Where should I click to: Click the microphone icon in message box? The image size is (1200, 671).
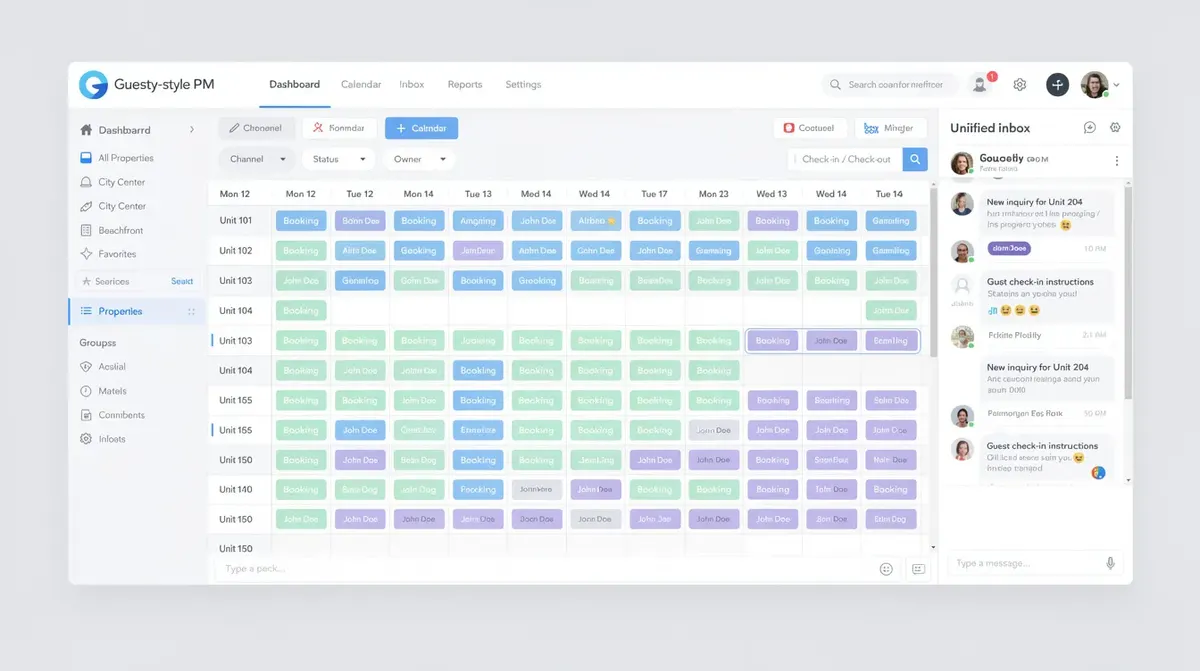[x=1110, y=564]
